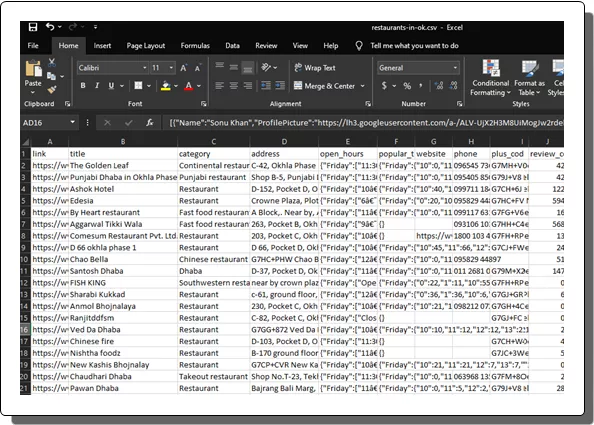Center text horizontally
Viewport: 594px width, 425px height.
[x=234, y=86]
